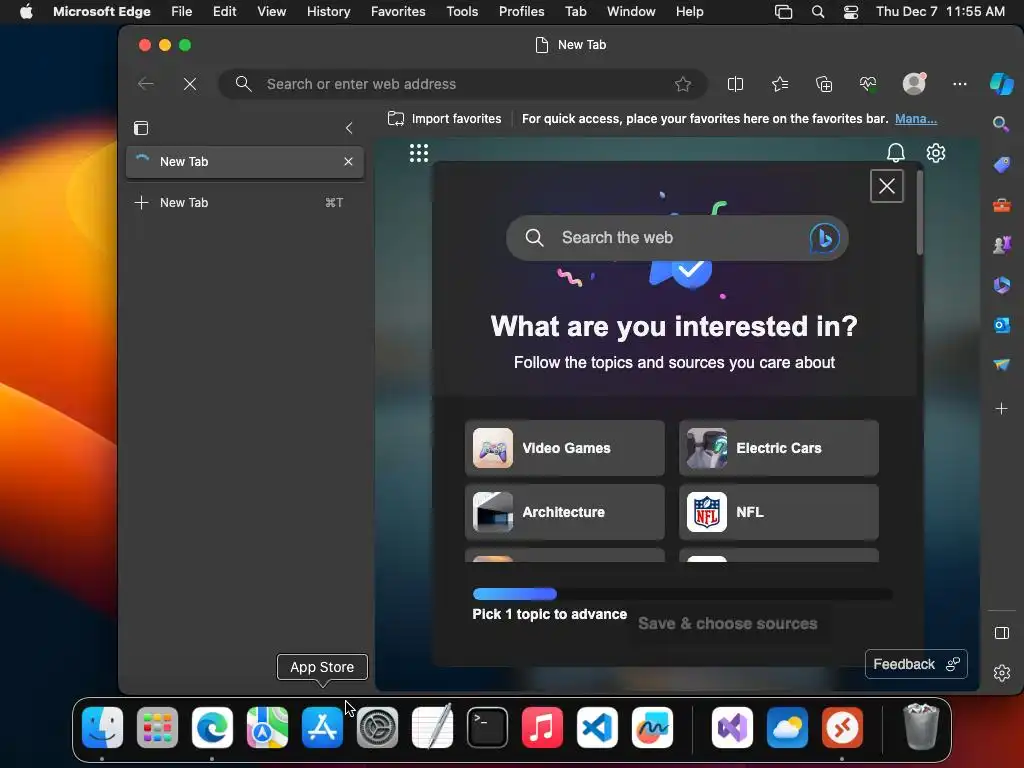Open page settings gear on new tab page
The image size is (1024, 768).
pyautogui.click(x=936, y=153)
